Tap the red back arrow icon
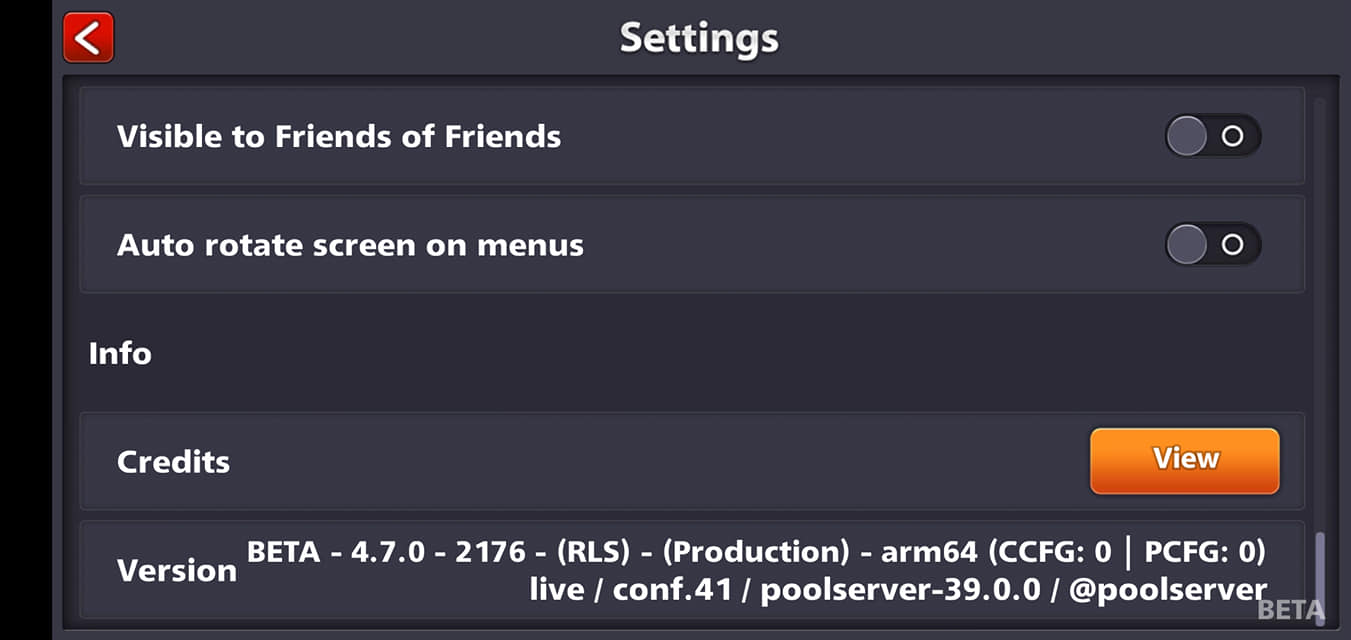The image size is (1351, 640). (x=88, y=38)
